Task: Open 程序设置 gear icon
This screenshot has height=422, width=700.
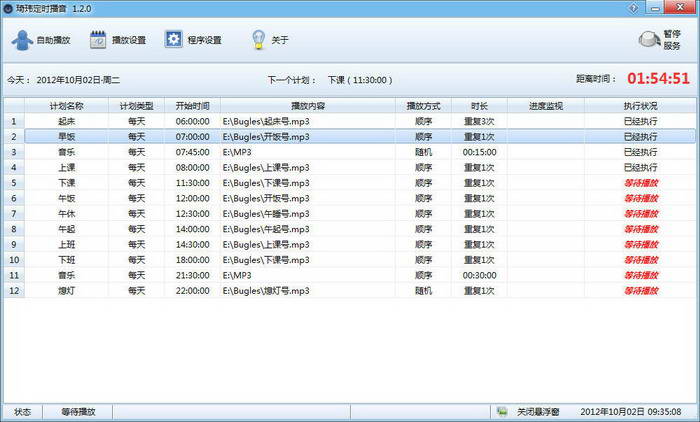Action: [173, 39]
